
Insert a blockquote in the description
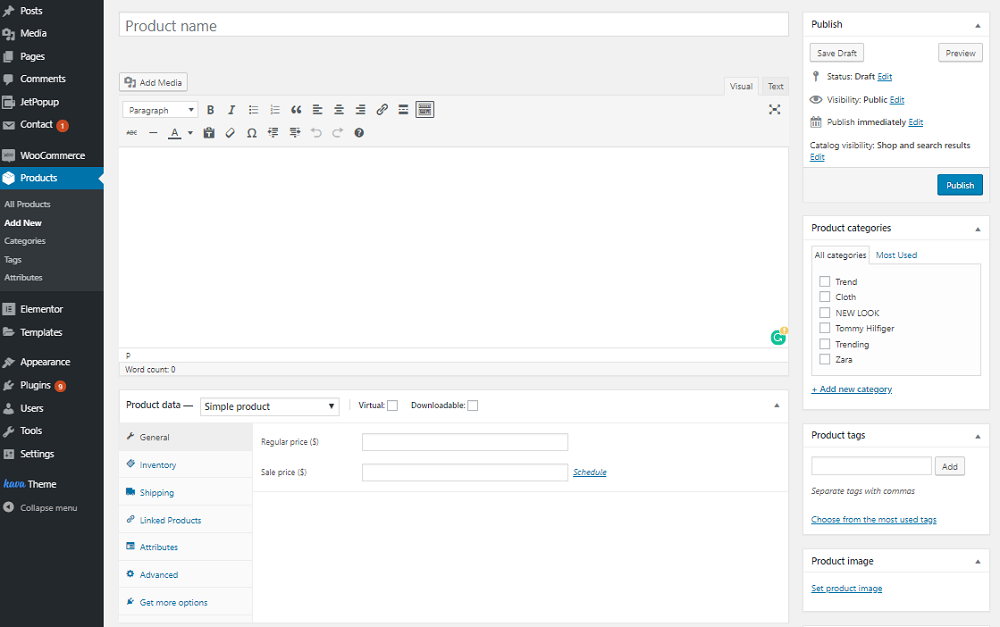pos(296,110)
